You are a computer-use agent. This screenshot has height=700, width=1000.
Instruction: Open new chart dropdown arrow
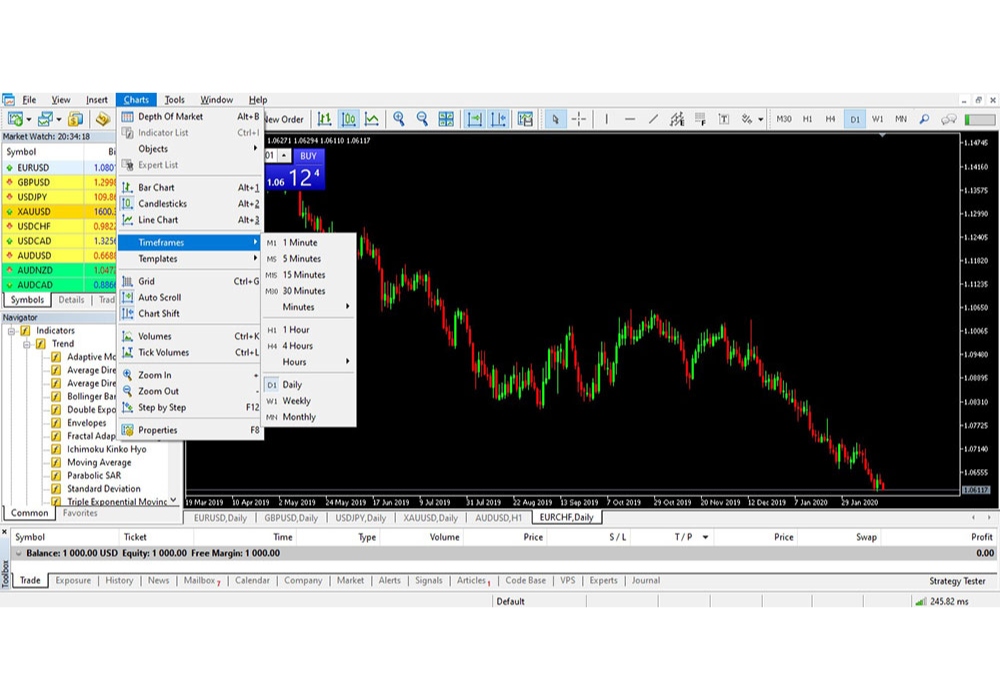coord(29,120)
